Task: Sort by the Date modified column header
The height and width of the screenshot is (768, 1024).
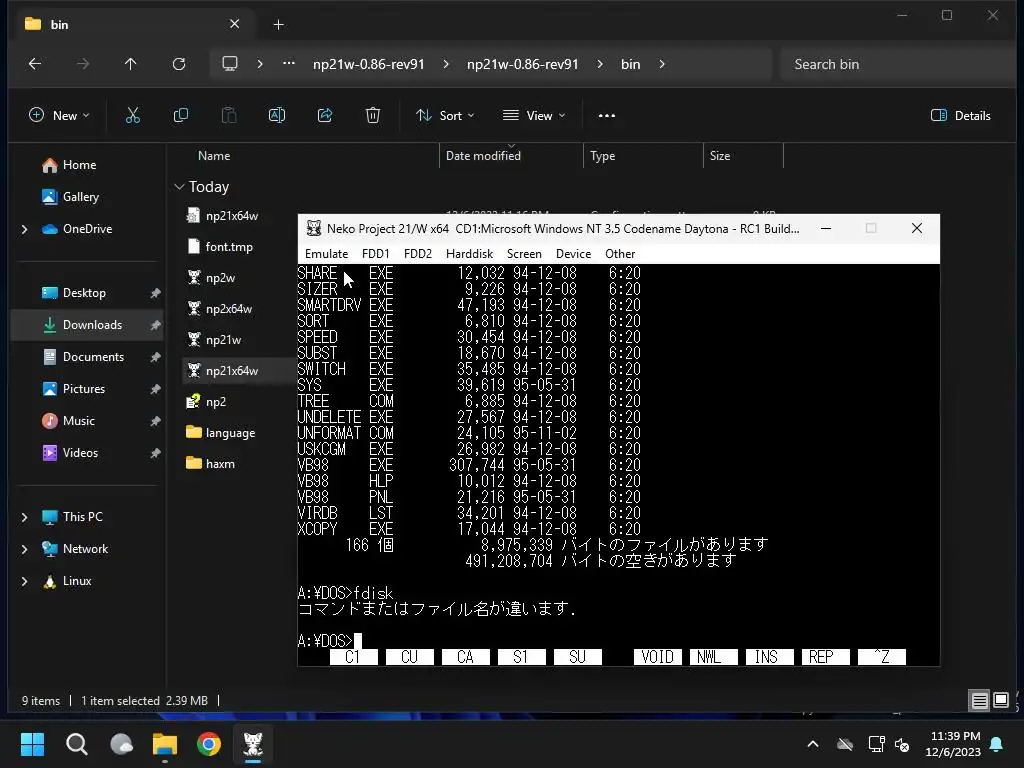Action: coord(483,156)
